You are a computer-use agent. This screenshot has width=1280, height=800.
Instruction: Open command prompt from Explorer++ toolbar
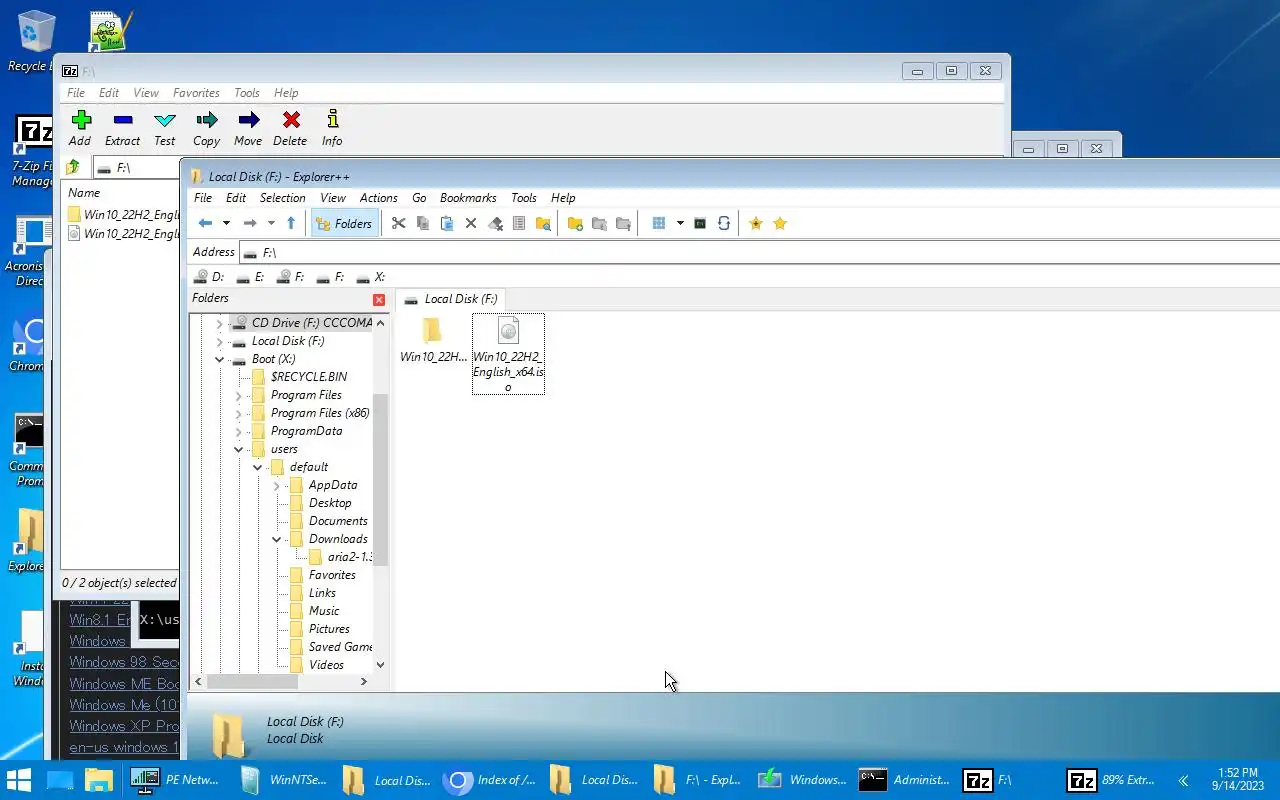pos(700,223)
